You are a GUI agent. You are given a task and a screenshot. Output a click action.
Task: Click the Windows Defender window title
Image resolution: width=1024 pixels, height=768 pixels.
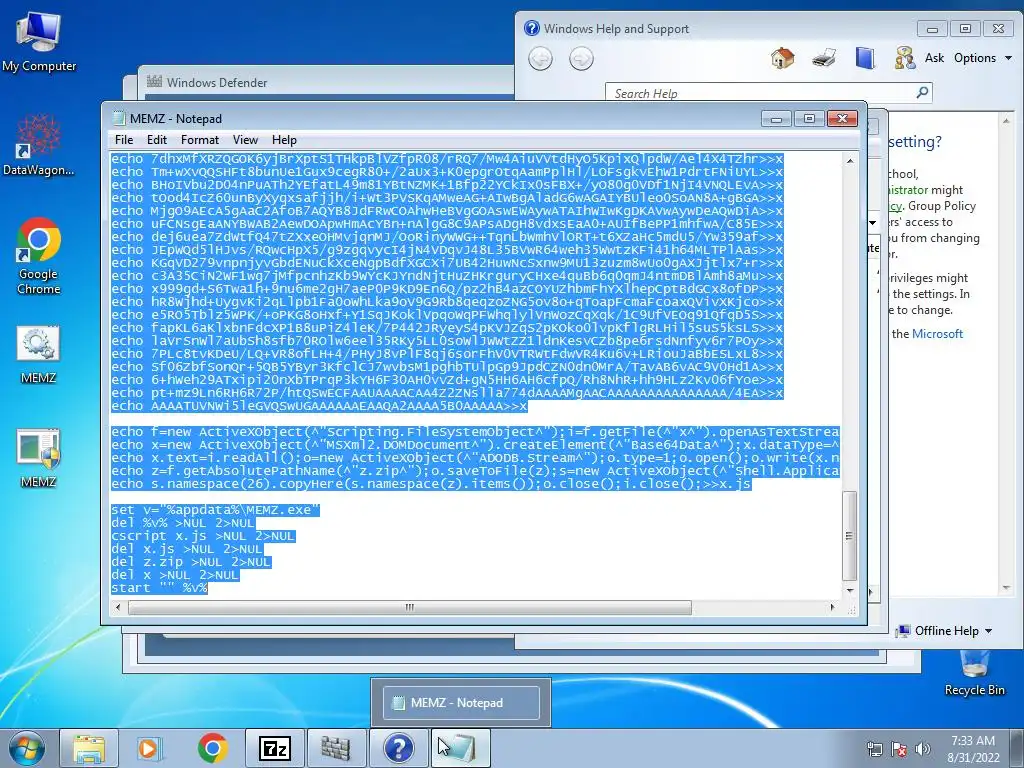pos(217,83)
